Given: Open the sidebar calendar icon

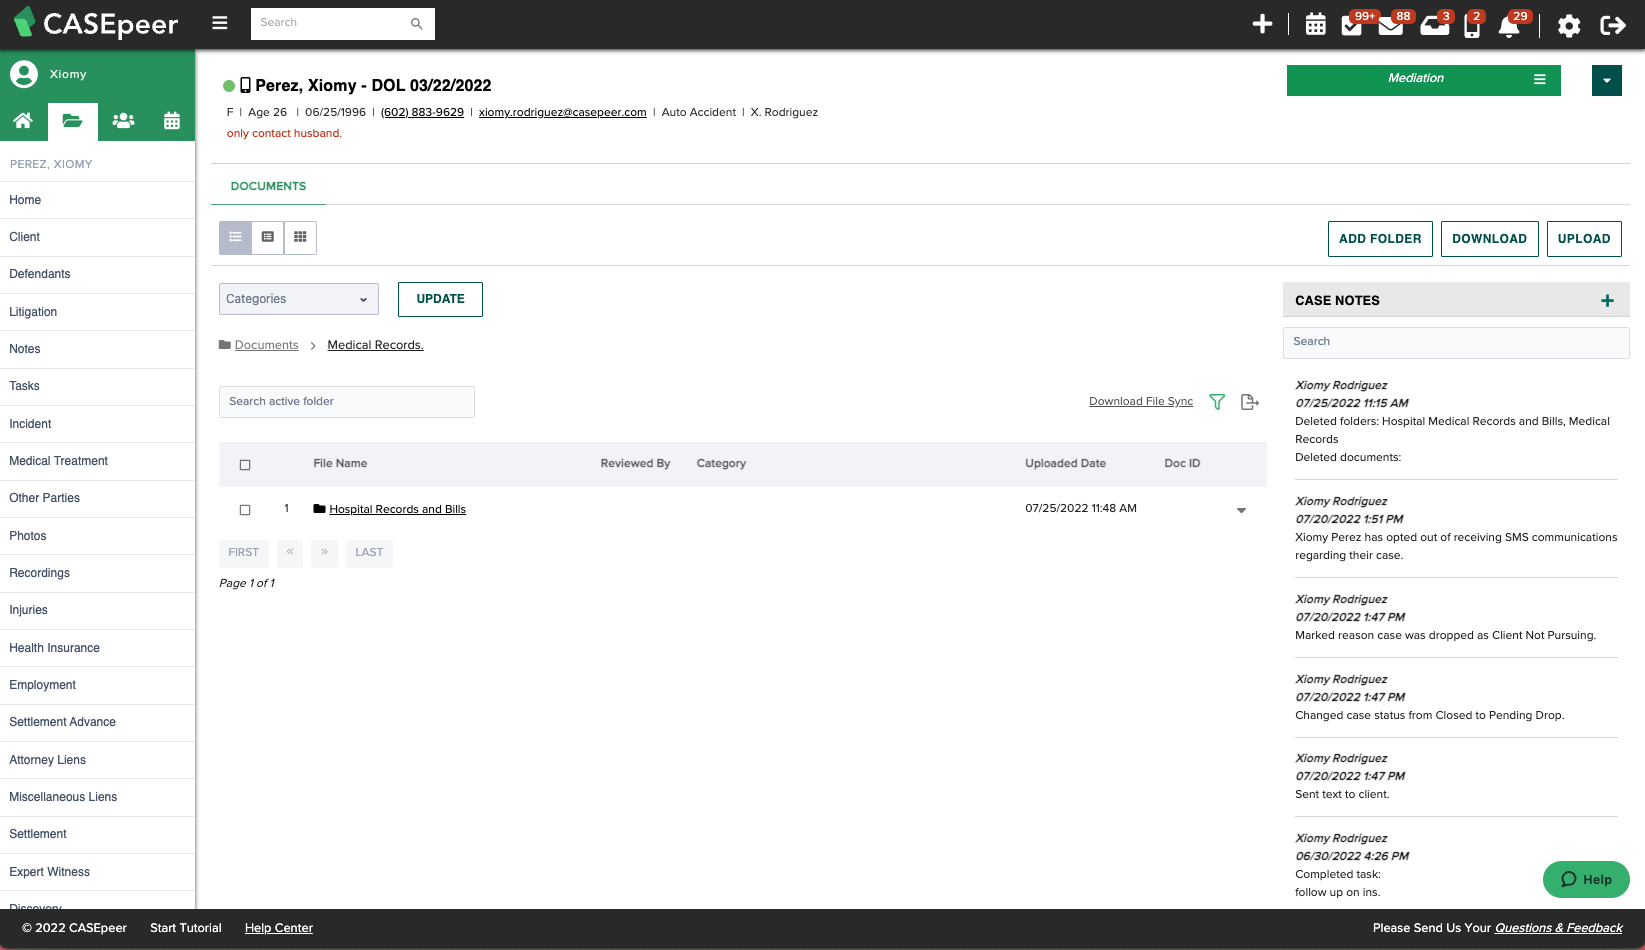Looking at the screenshot, I should [172, 121].
